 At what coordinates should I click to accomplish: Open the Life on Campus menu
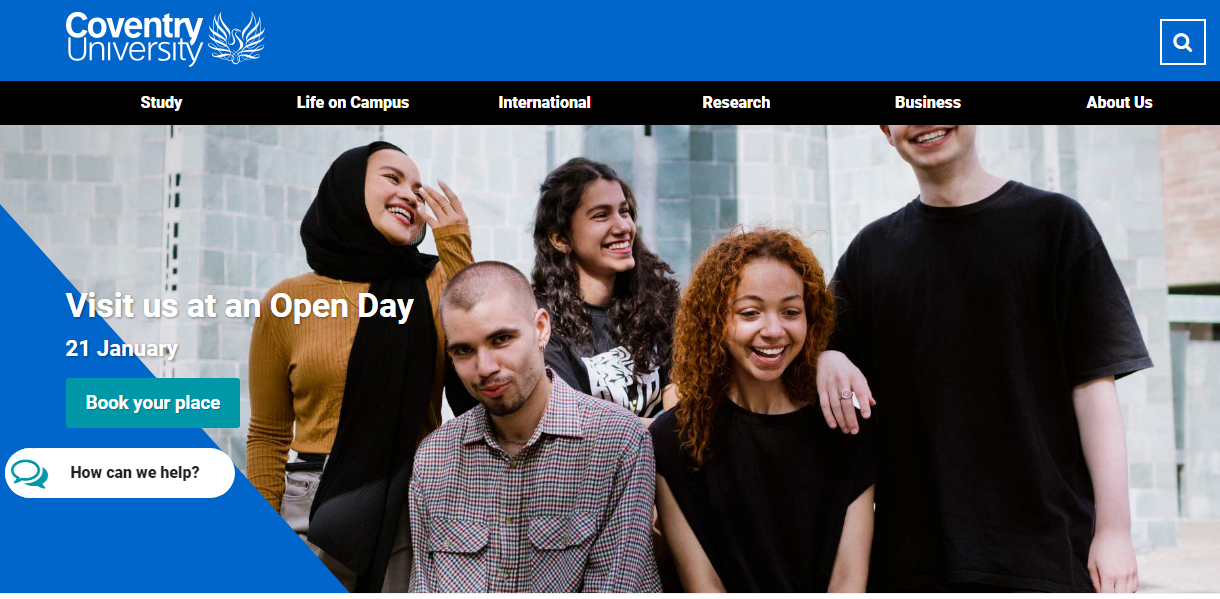point(353,102)
